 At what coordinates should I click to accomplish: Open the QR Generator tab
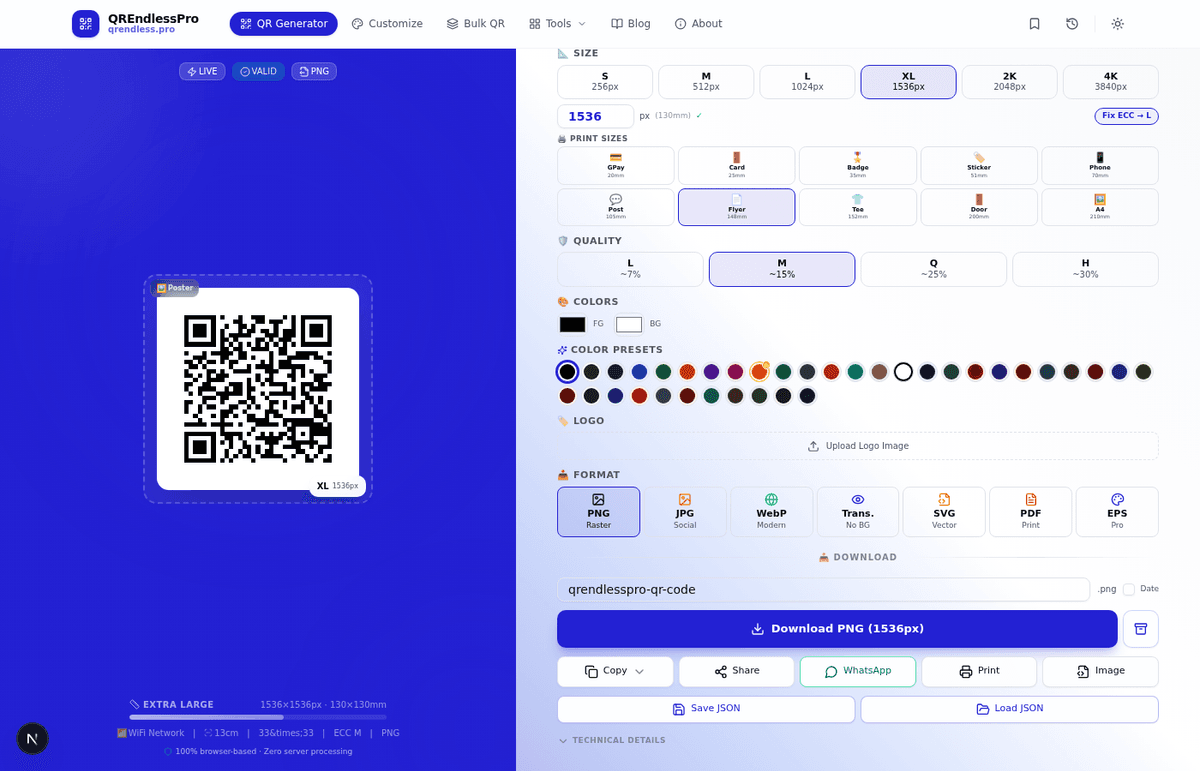(x=284, y=23)
